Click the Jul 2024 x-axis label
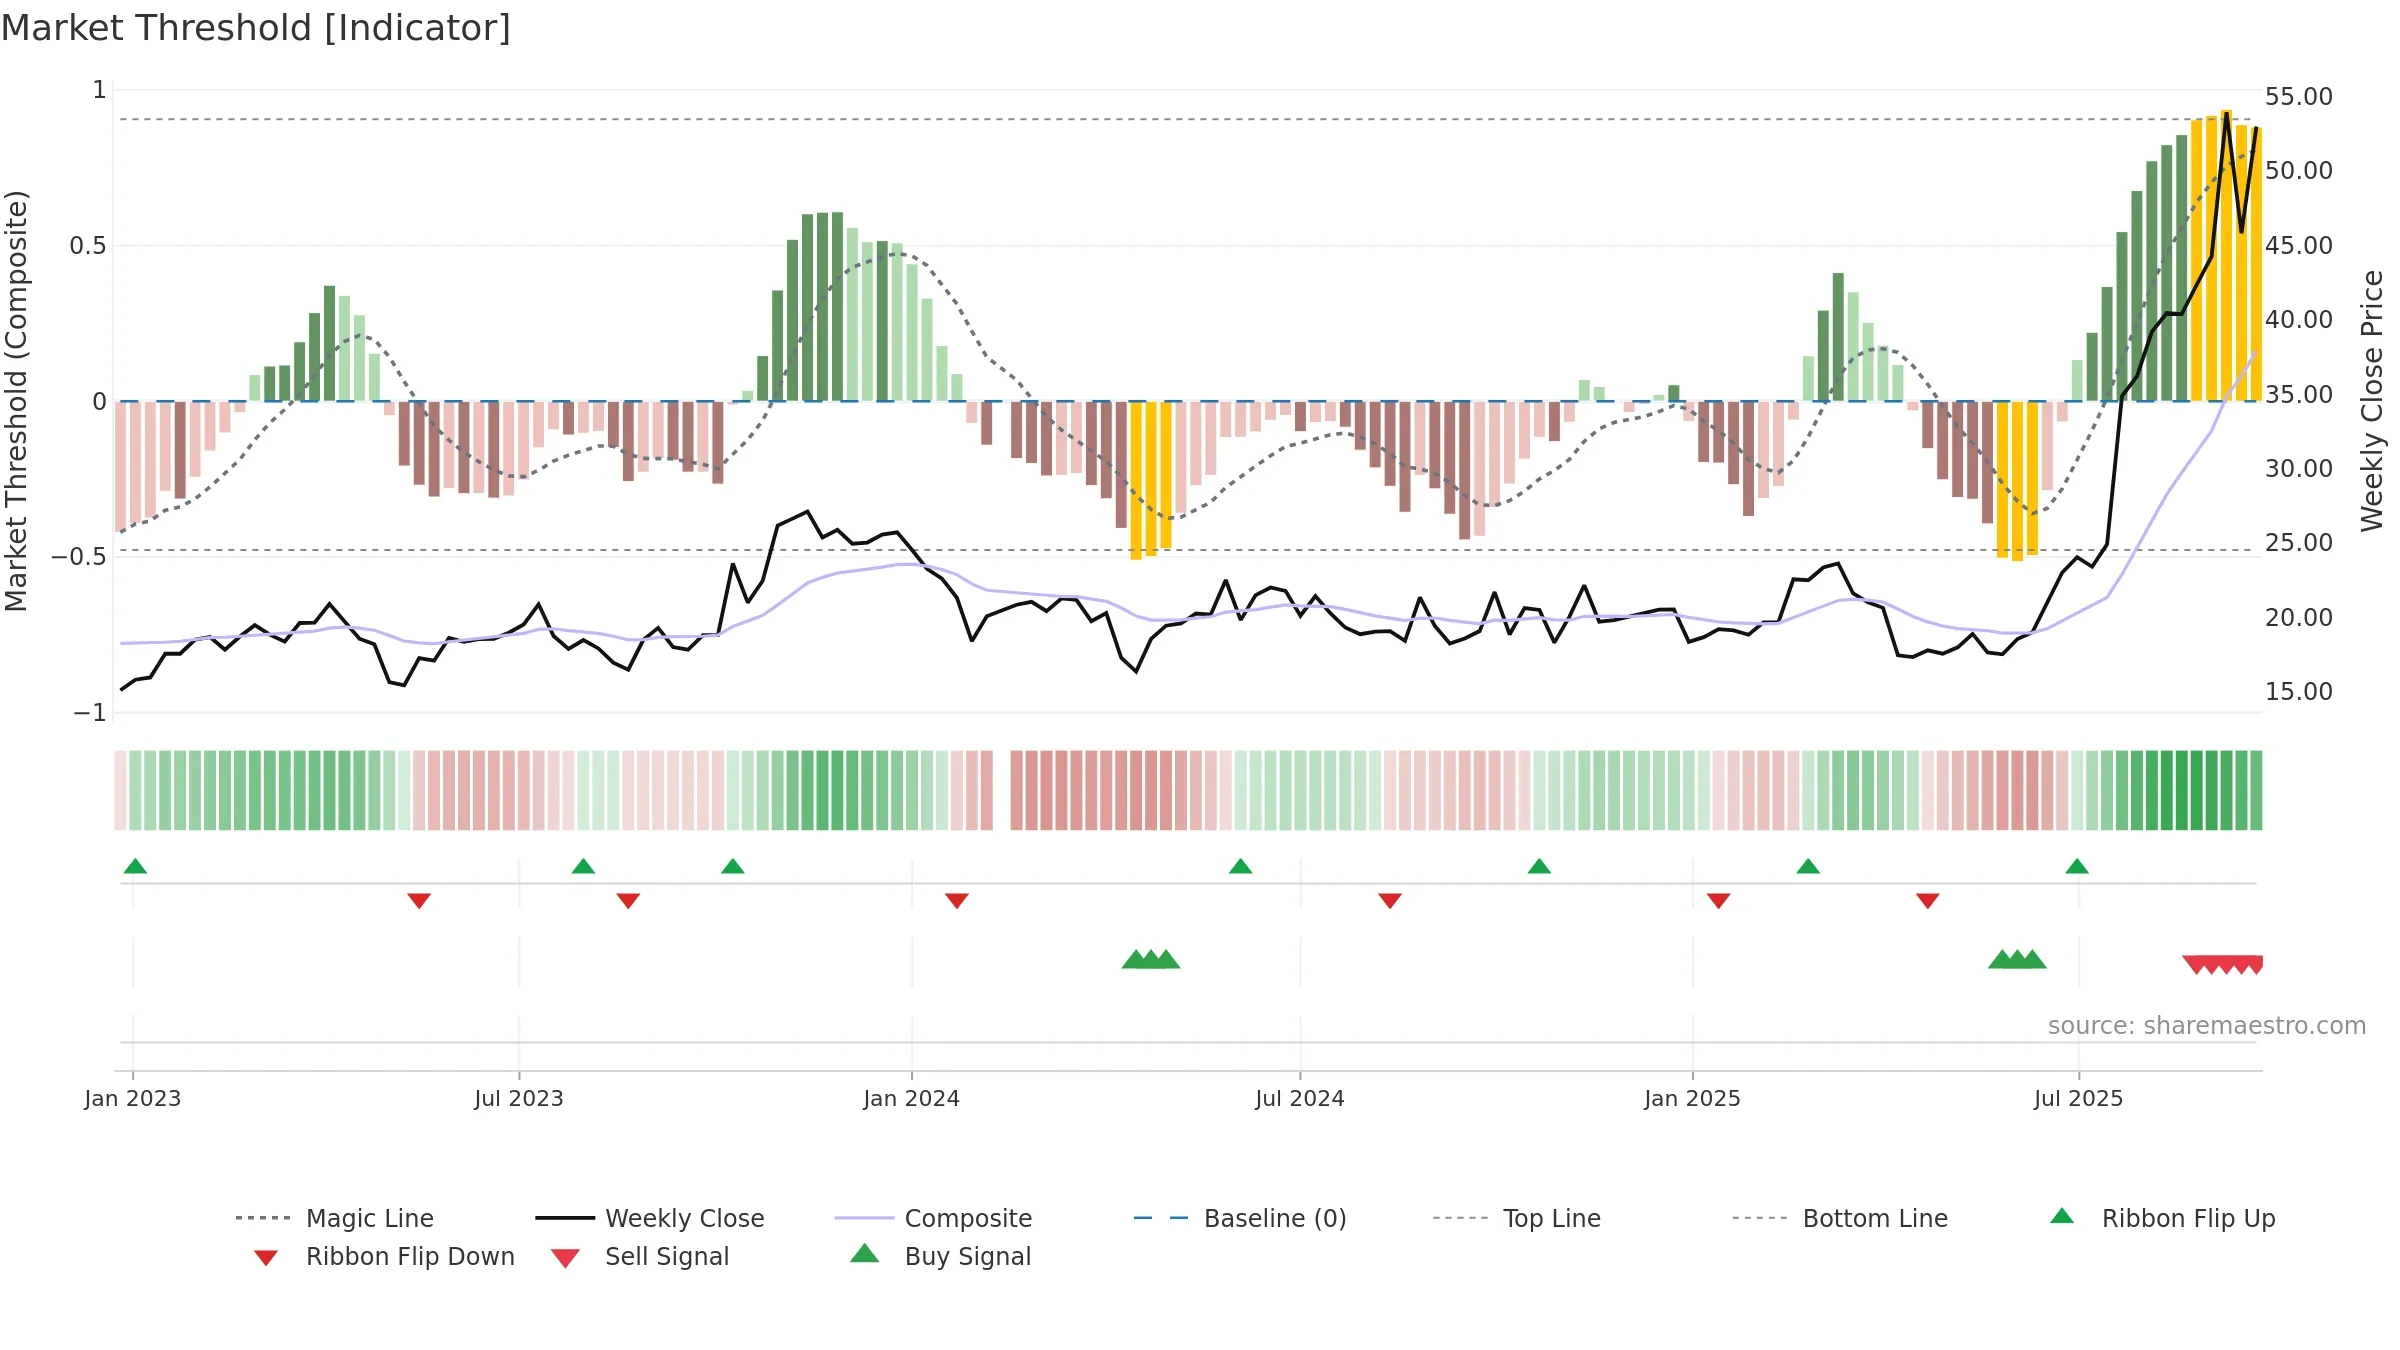2400x1350 pixels. pos(1300,1099)
